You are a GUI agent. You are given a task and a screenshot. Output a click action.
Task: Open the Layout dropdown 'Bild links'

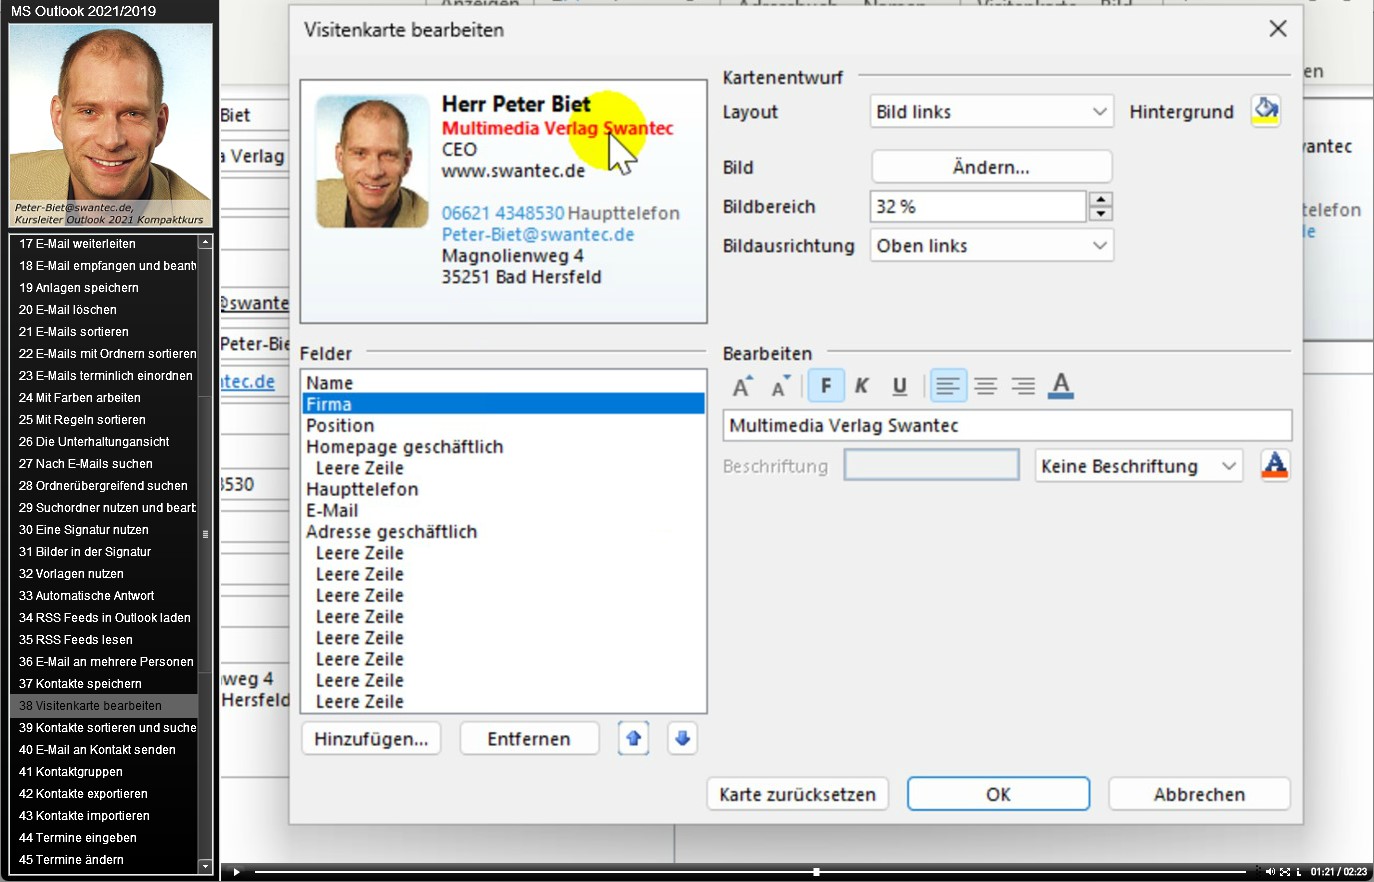pos(991,112)
